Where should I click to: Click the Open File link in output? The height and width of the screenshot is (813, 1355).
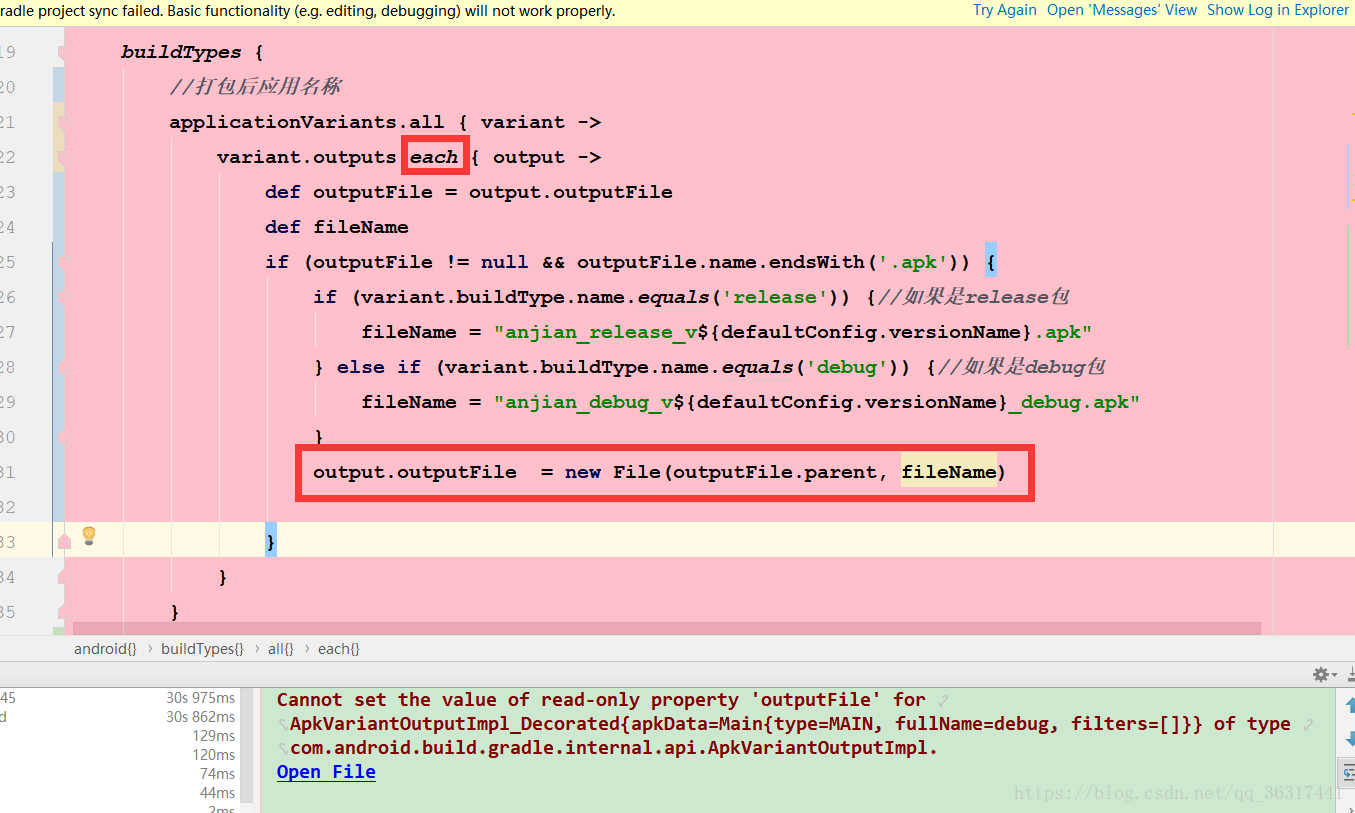click(x=326, y=772)
